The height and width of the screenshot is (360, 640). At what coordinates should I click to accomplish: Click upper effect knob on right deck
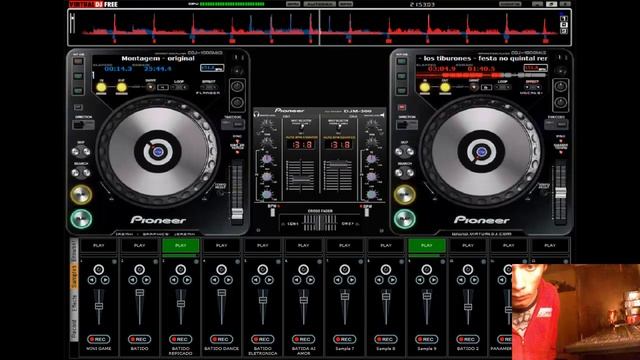[561, 87]
